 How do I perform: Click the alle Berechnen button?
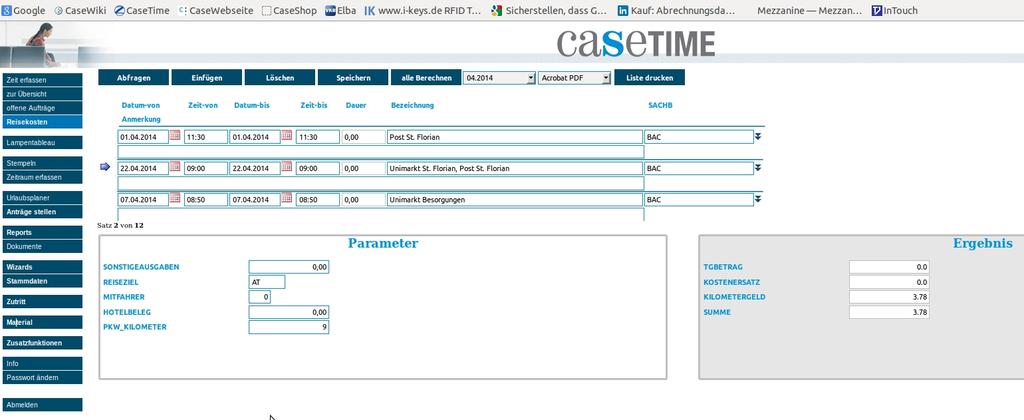tap(426, 78)
